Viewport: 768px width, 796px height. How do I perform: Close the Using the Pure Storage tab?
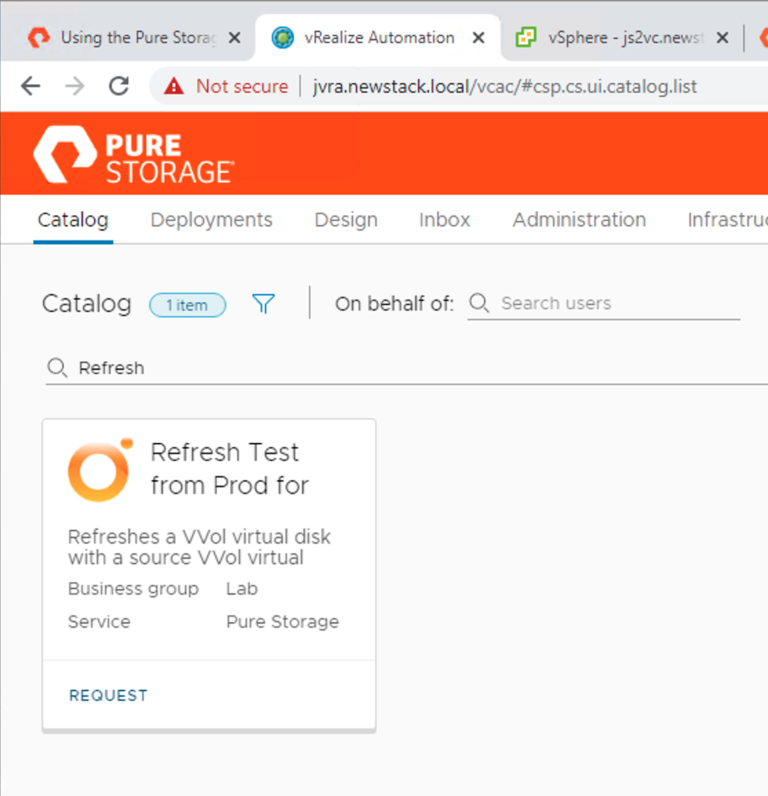(x=234, y=38)
